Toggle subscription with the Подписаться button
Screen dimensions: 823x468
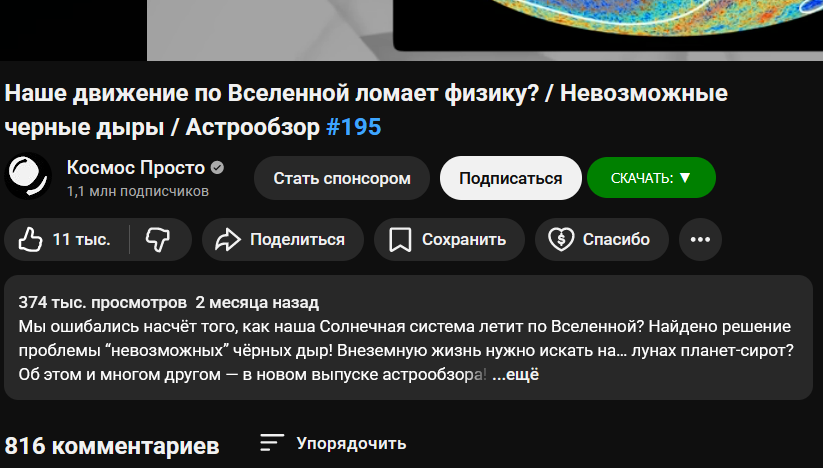point(510,178)
